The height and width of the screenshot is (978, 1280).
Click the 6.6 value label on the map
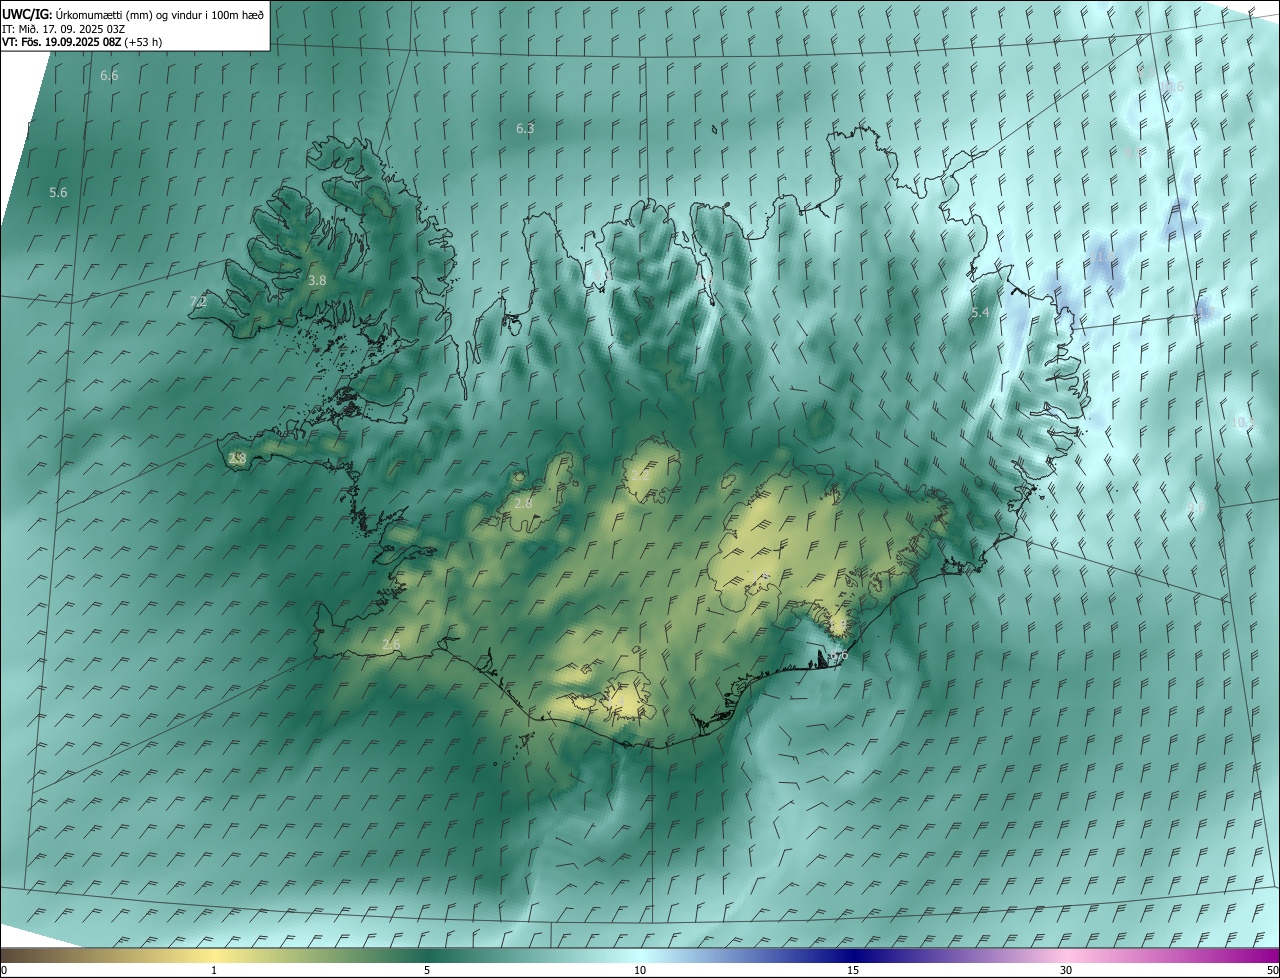point(109,76)
